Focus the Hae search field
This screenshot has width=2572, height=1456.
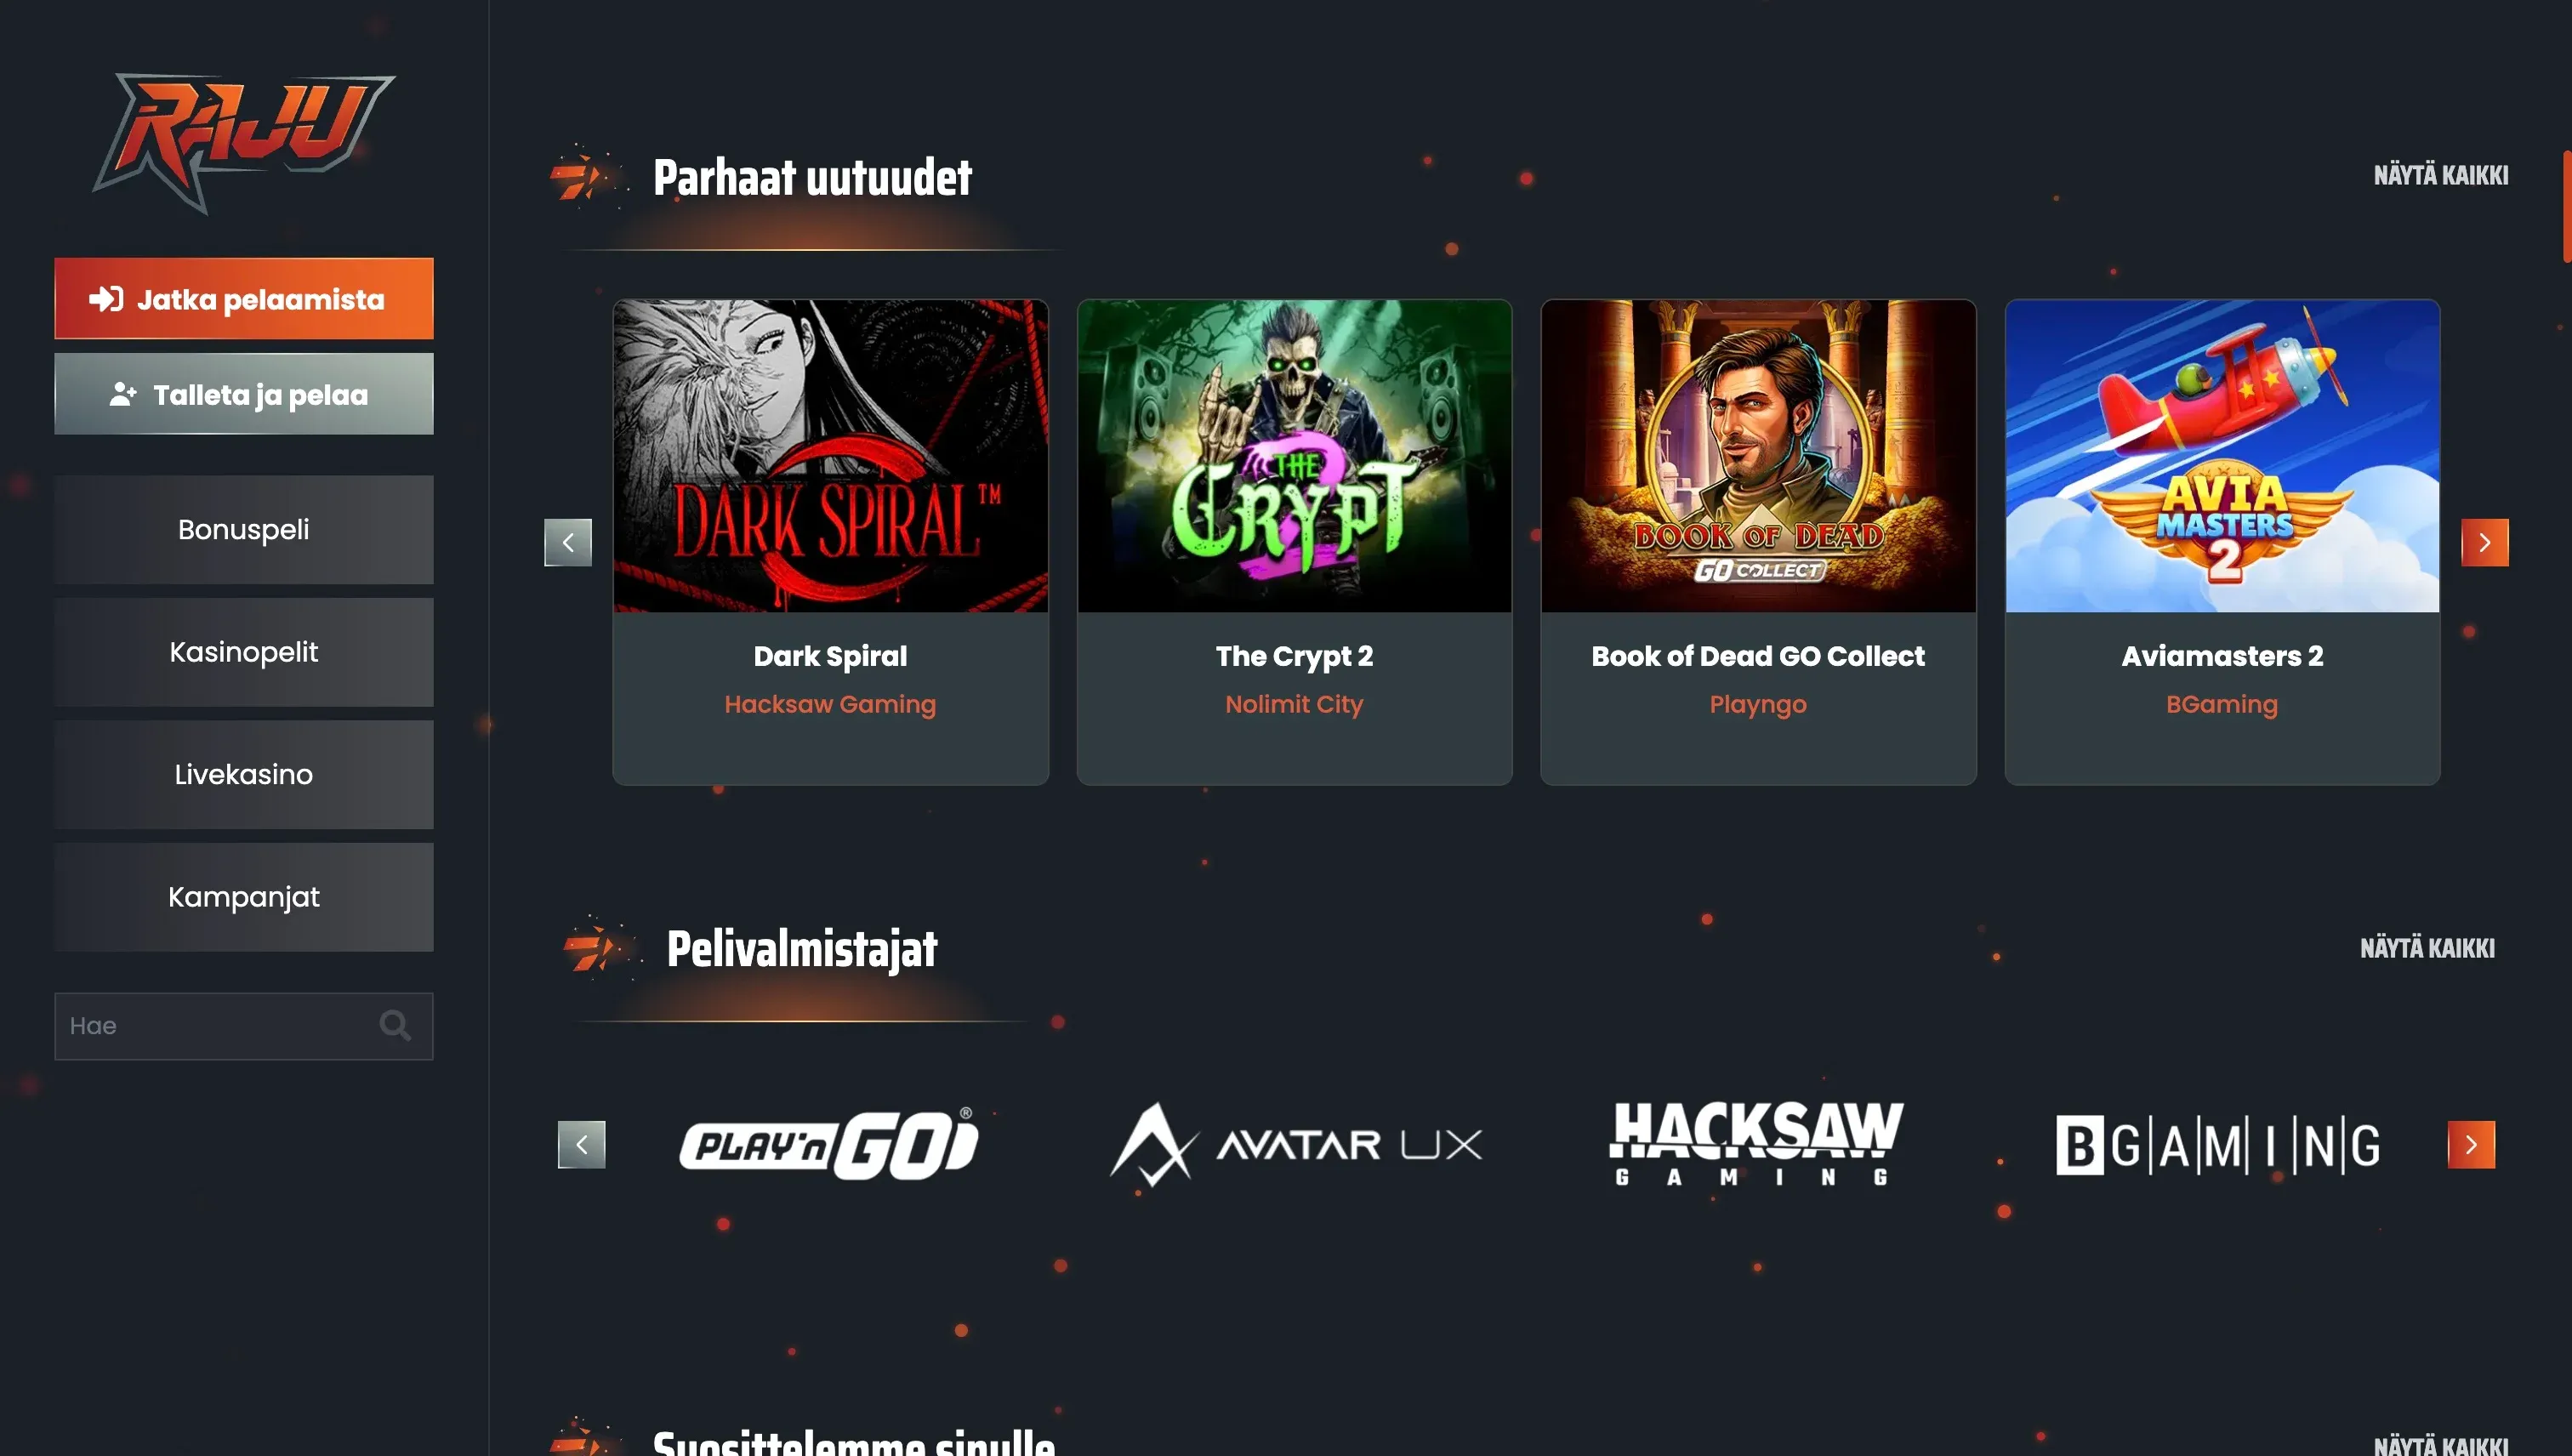click(x=244, y=1026)
